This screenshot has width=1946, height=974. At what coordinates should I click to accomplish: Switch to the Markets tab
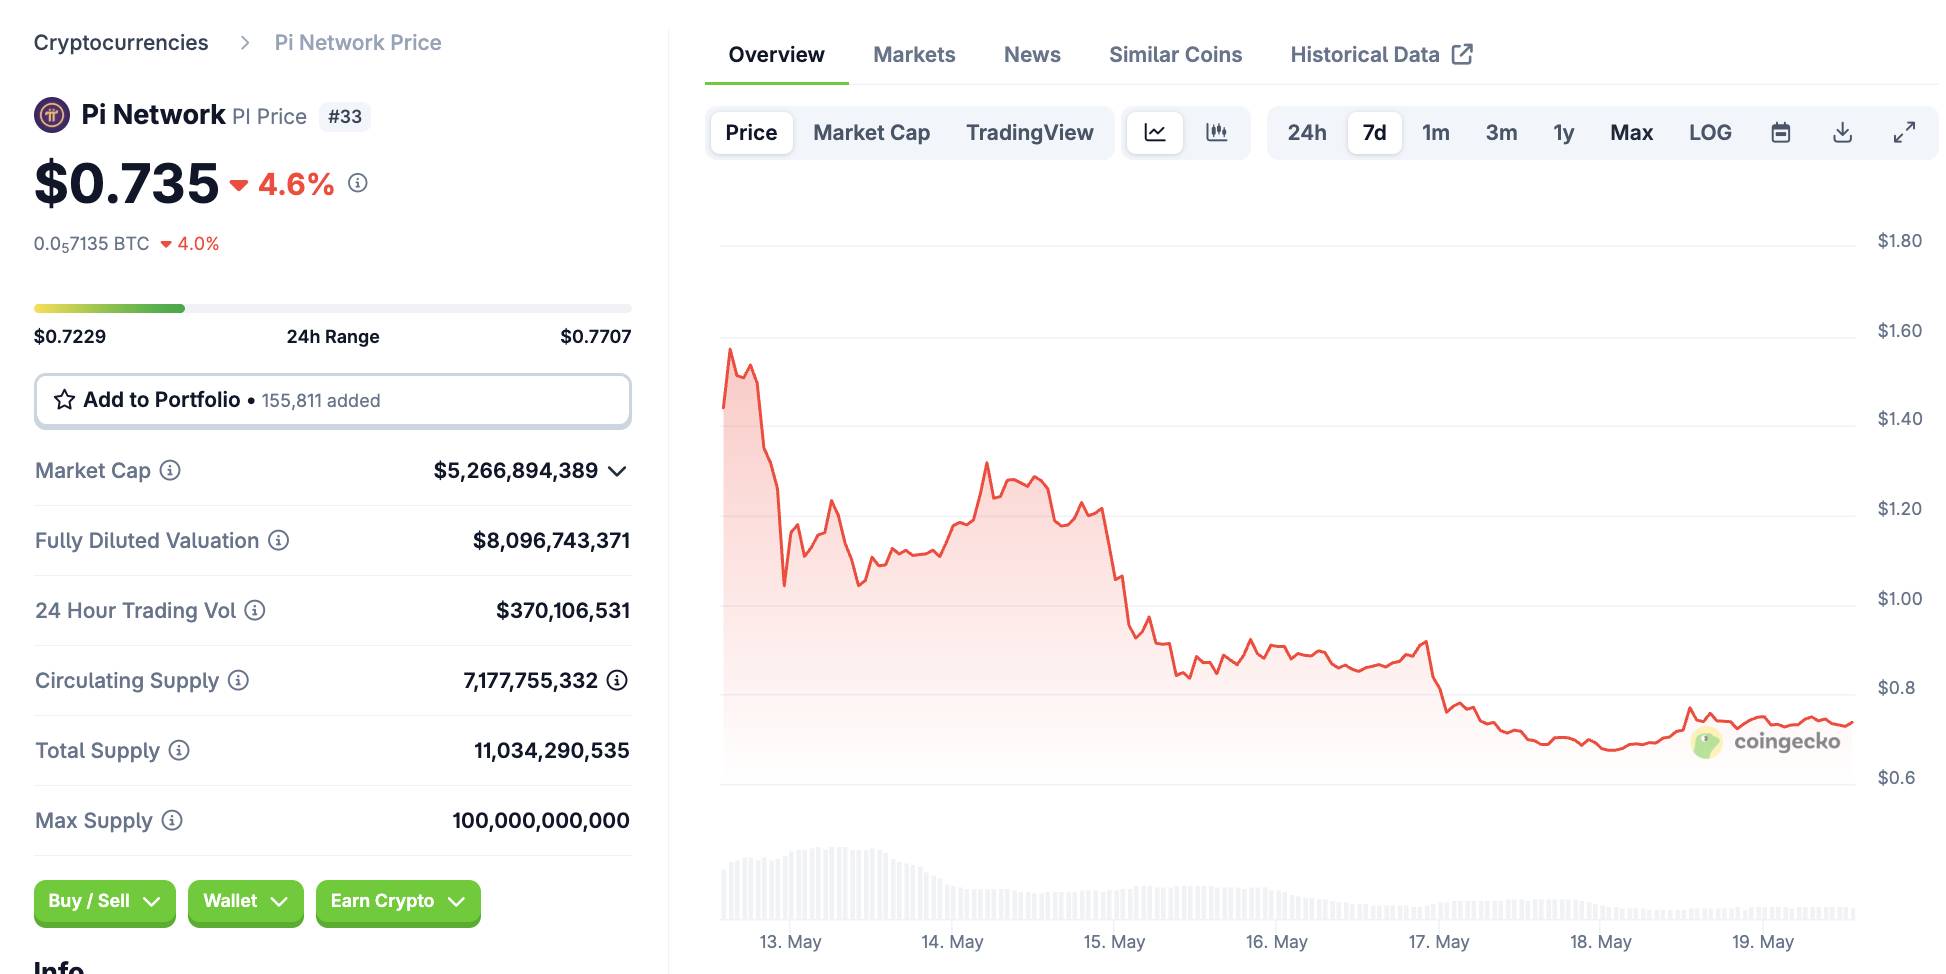(x=913, y=54)
